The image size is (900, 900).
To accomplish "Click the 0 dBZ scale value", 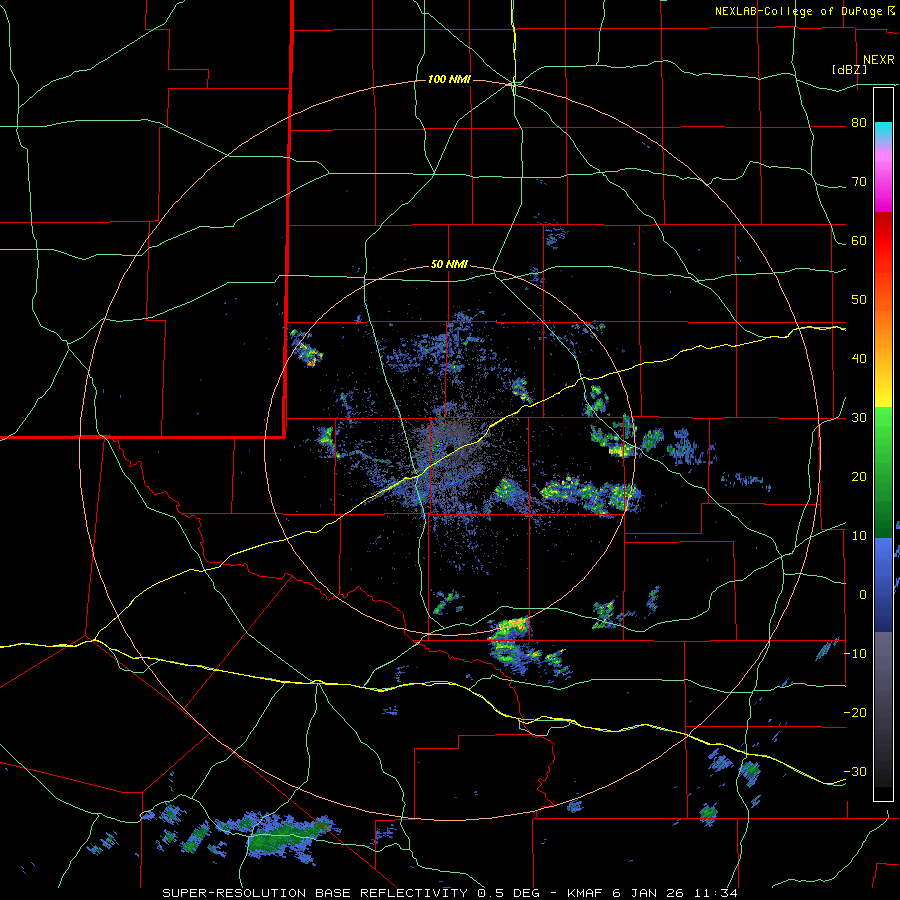I will point(863,595).
